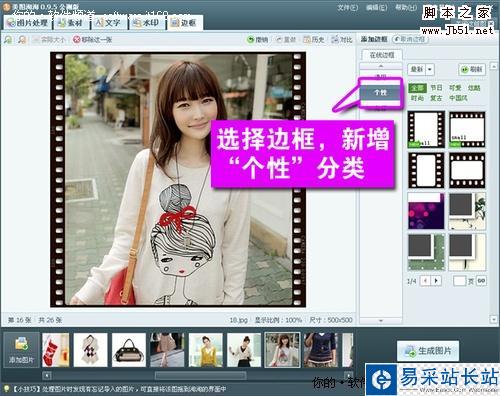Select the highlighted girl-in-sweater thumbnail
Image resolution: width=500 pixels, height=396 pixels.
282,350
